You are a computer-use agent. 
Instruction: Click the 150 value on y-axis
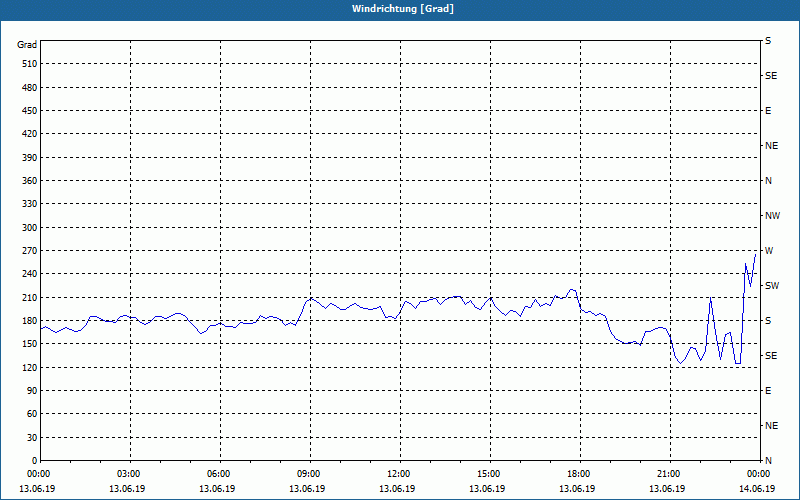(30, 343)
